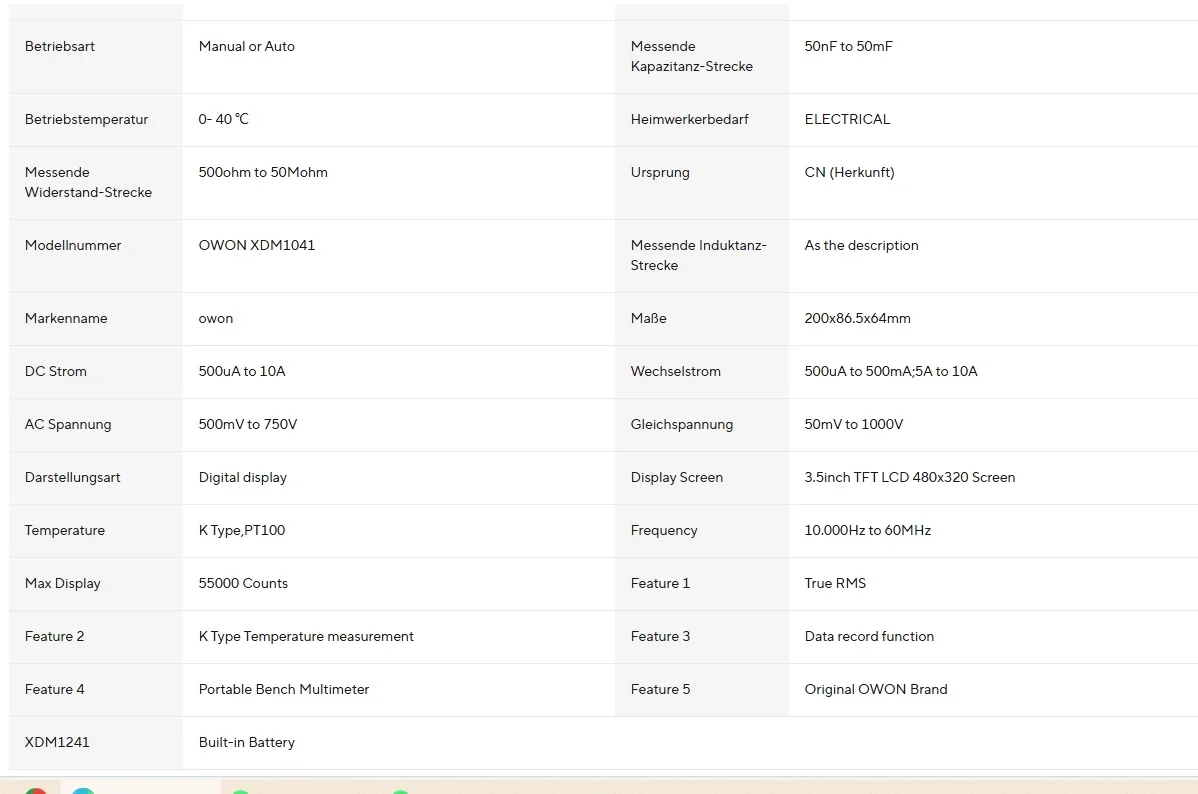Click the '500ohm to 50Mohm' resistance value
Screen dimensions: 1198x794
point(263,172)
